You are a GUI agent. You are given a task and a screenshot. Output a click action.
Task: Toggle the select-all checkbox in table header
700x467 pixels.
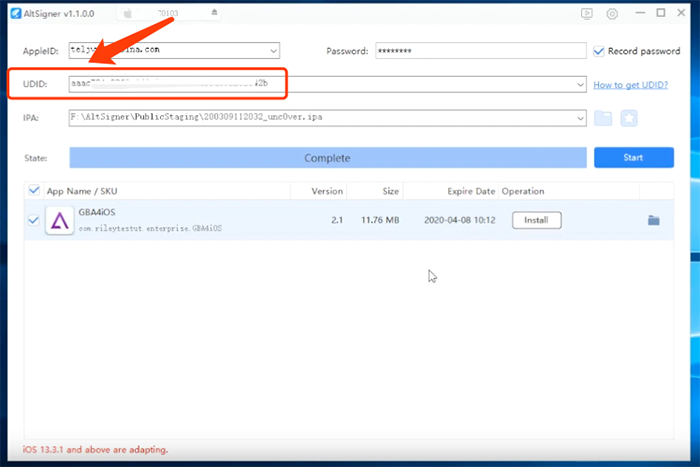(34, 190)
